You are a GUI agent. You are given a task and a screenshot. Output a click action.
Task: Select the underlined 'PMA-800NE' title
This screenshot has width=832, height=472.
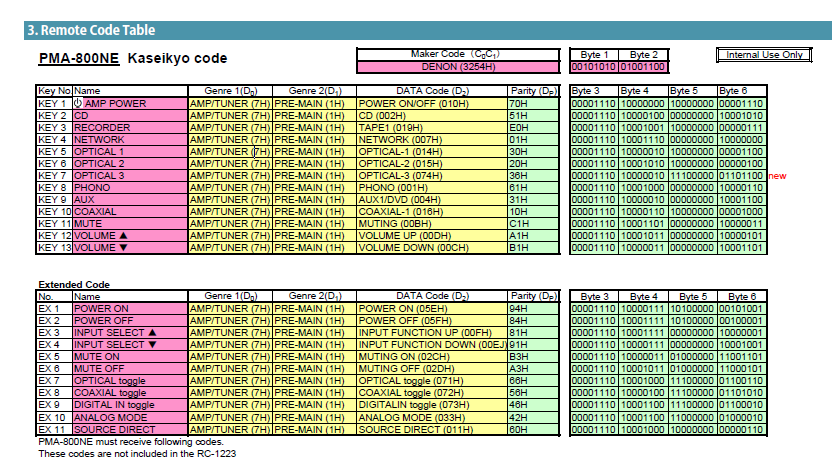[79, 58]
